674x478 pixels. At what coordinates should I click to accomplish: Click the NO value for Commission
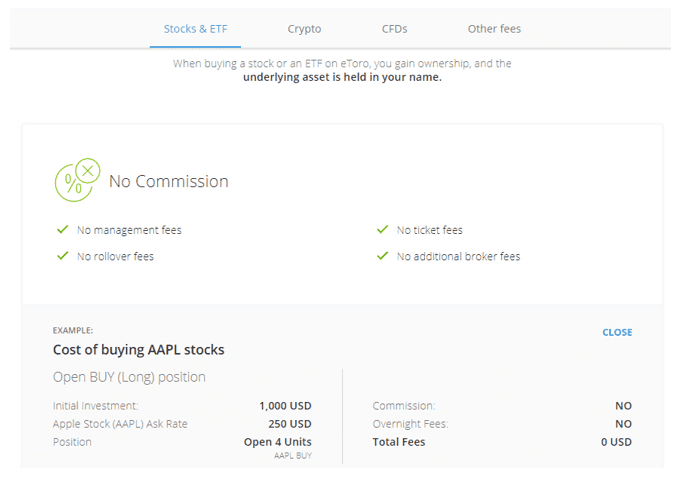pos(623,406)
